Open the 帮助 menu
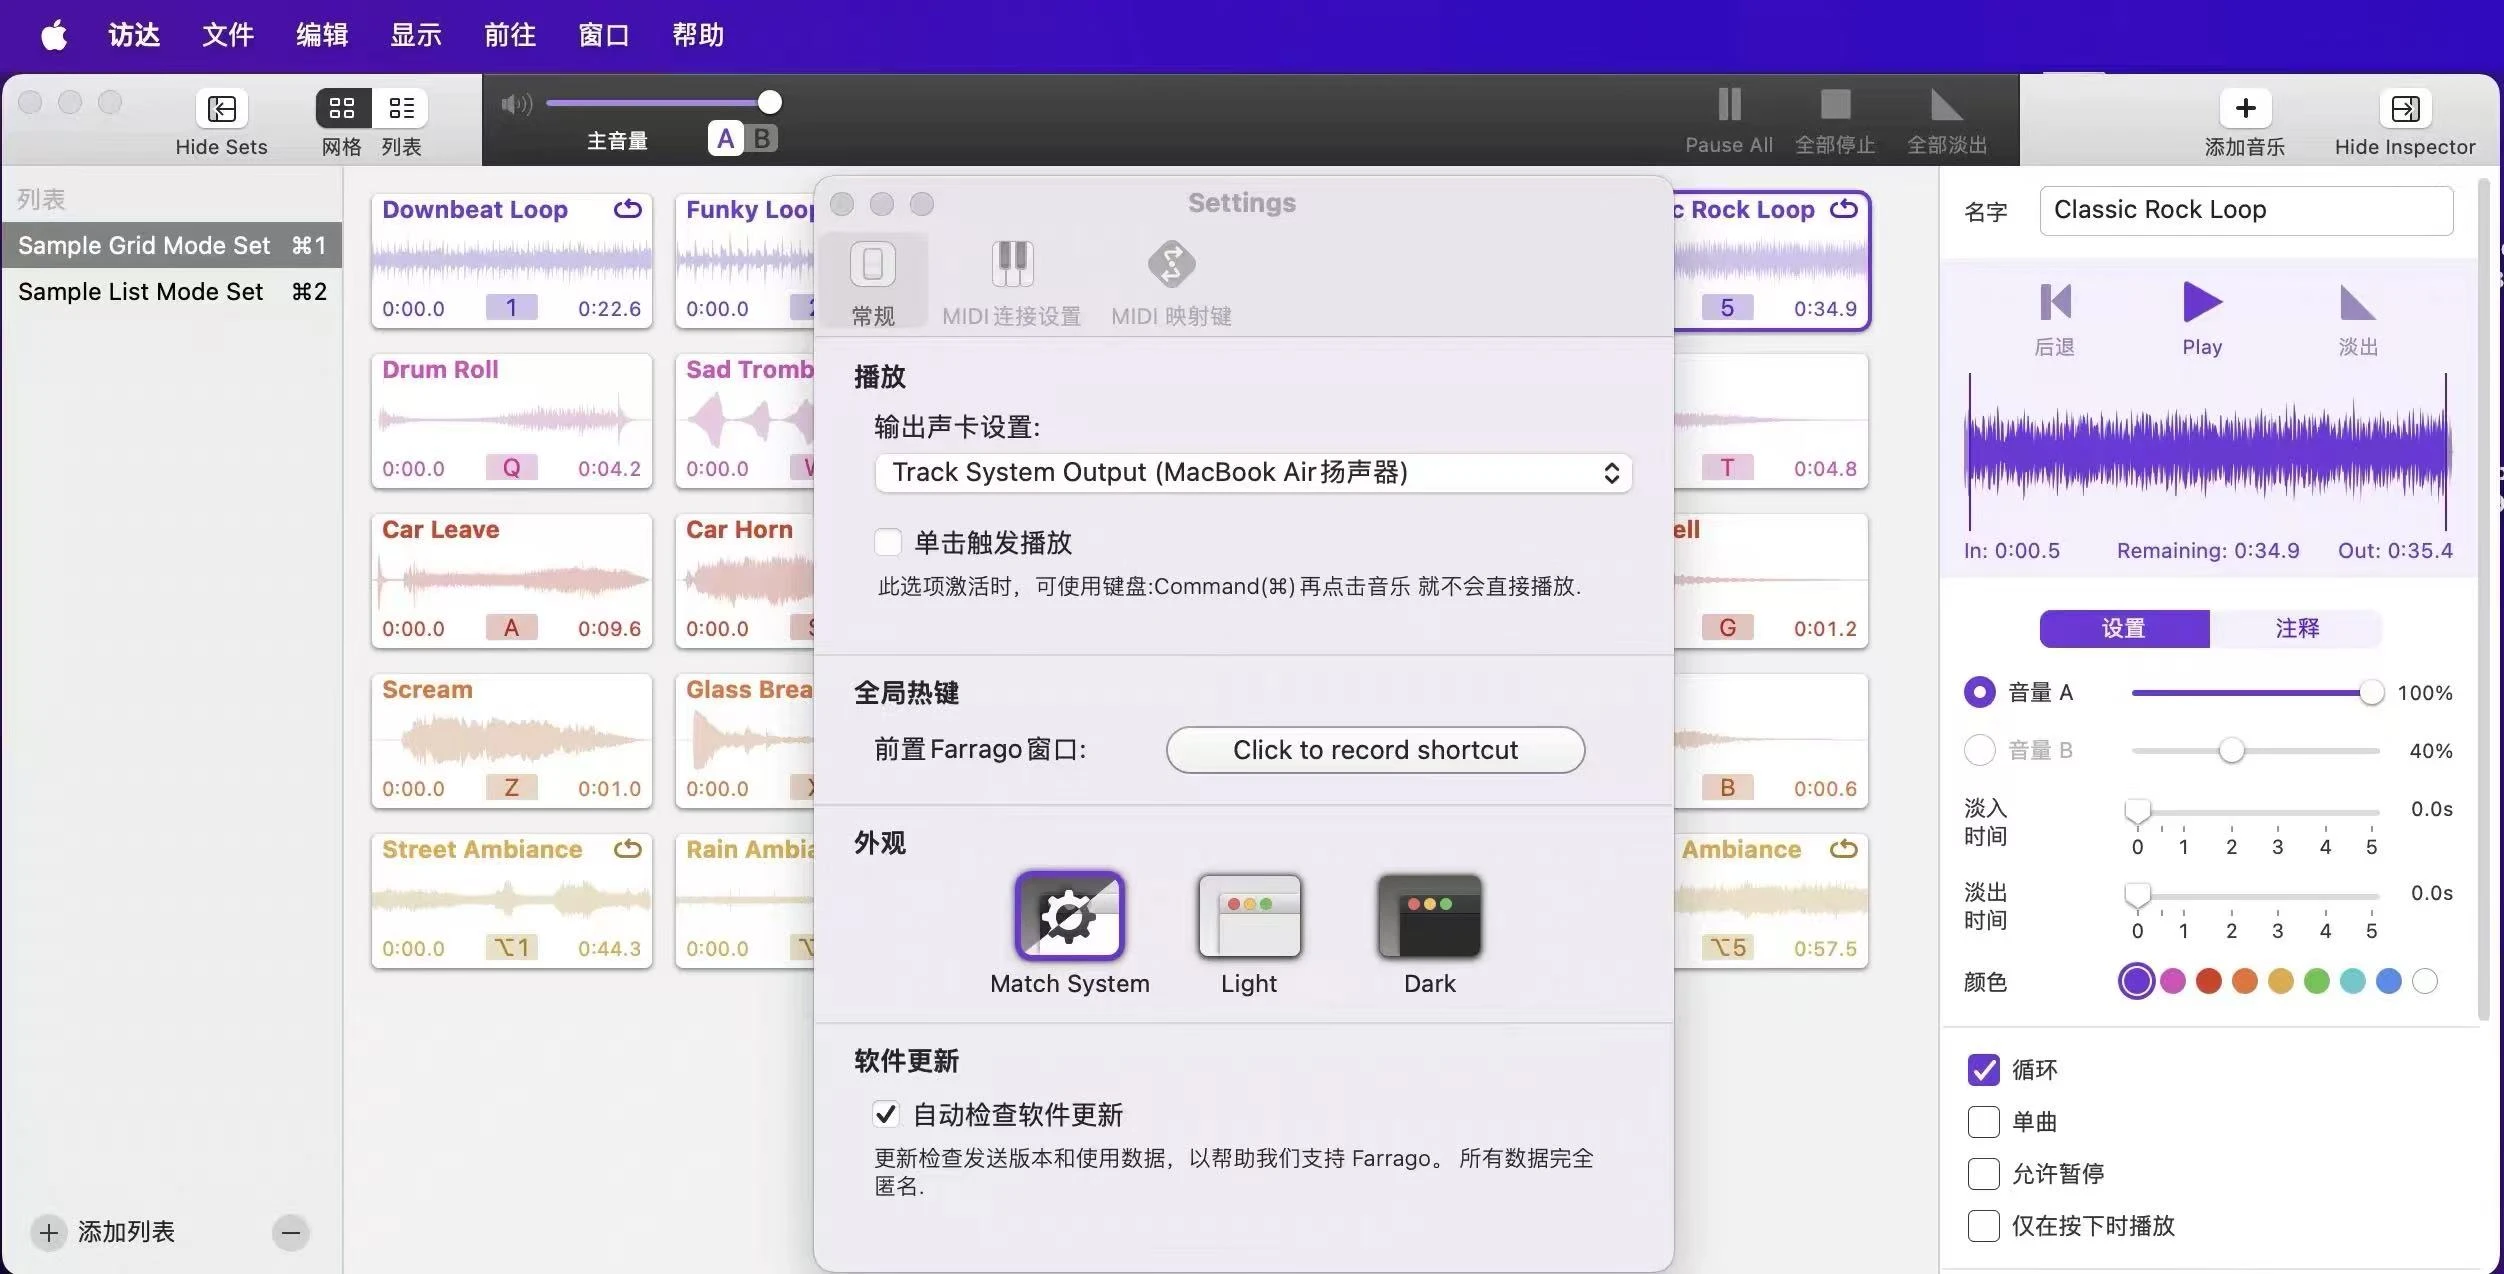 [x=698, y=35]
